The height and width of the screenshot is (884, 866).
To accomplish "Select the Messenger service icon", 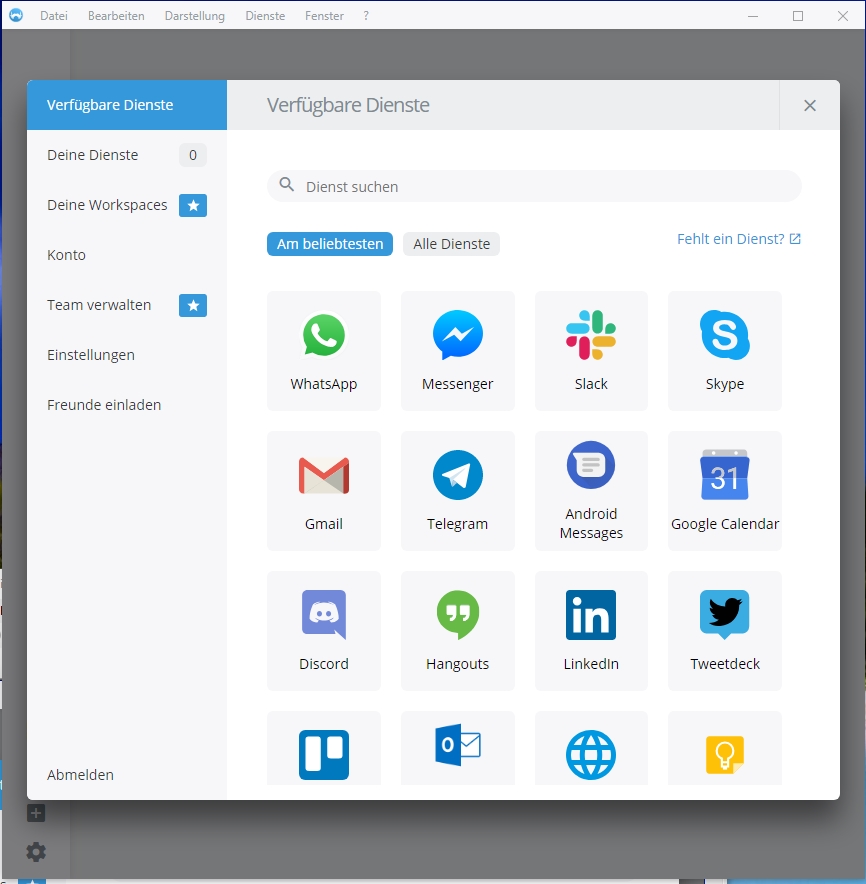I will point(457,350).
